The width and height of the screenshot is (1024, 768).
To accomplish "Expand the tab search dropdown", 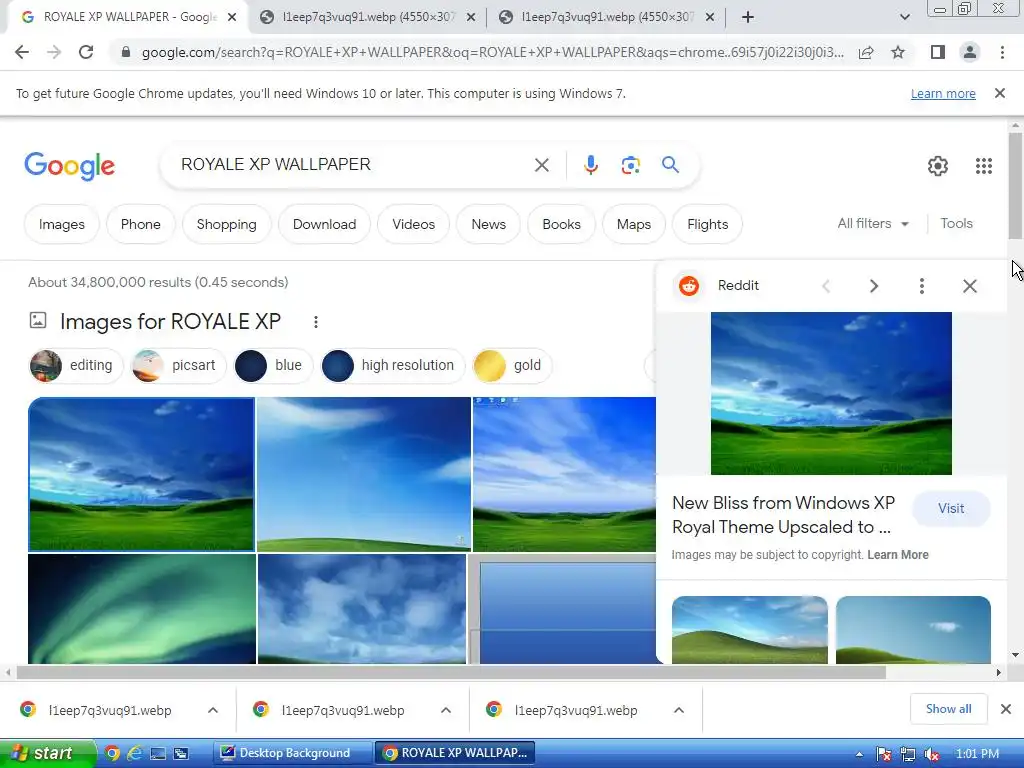I will click(904, 17).
